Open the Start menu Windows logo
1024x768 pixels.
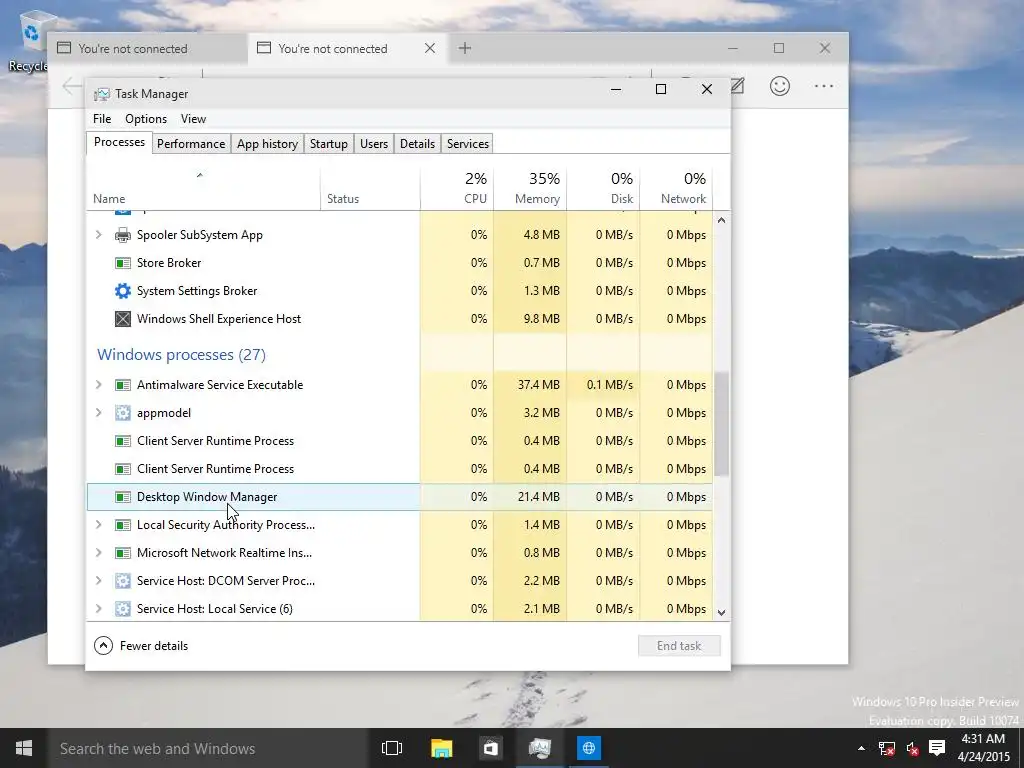pos(24,748)
